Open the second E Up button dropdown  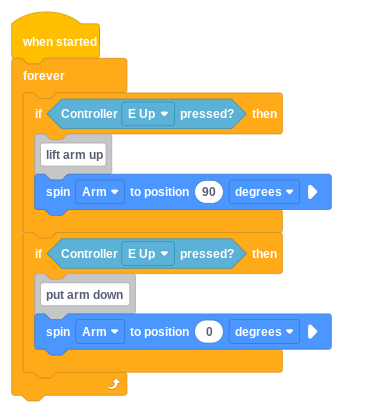[x=148, y=254]
